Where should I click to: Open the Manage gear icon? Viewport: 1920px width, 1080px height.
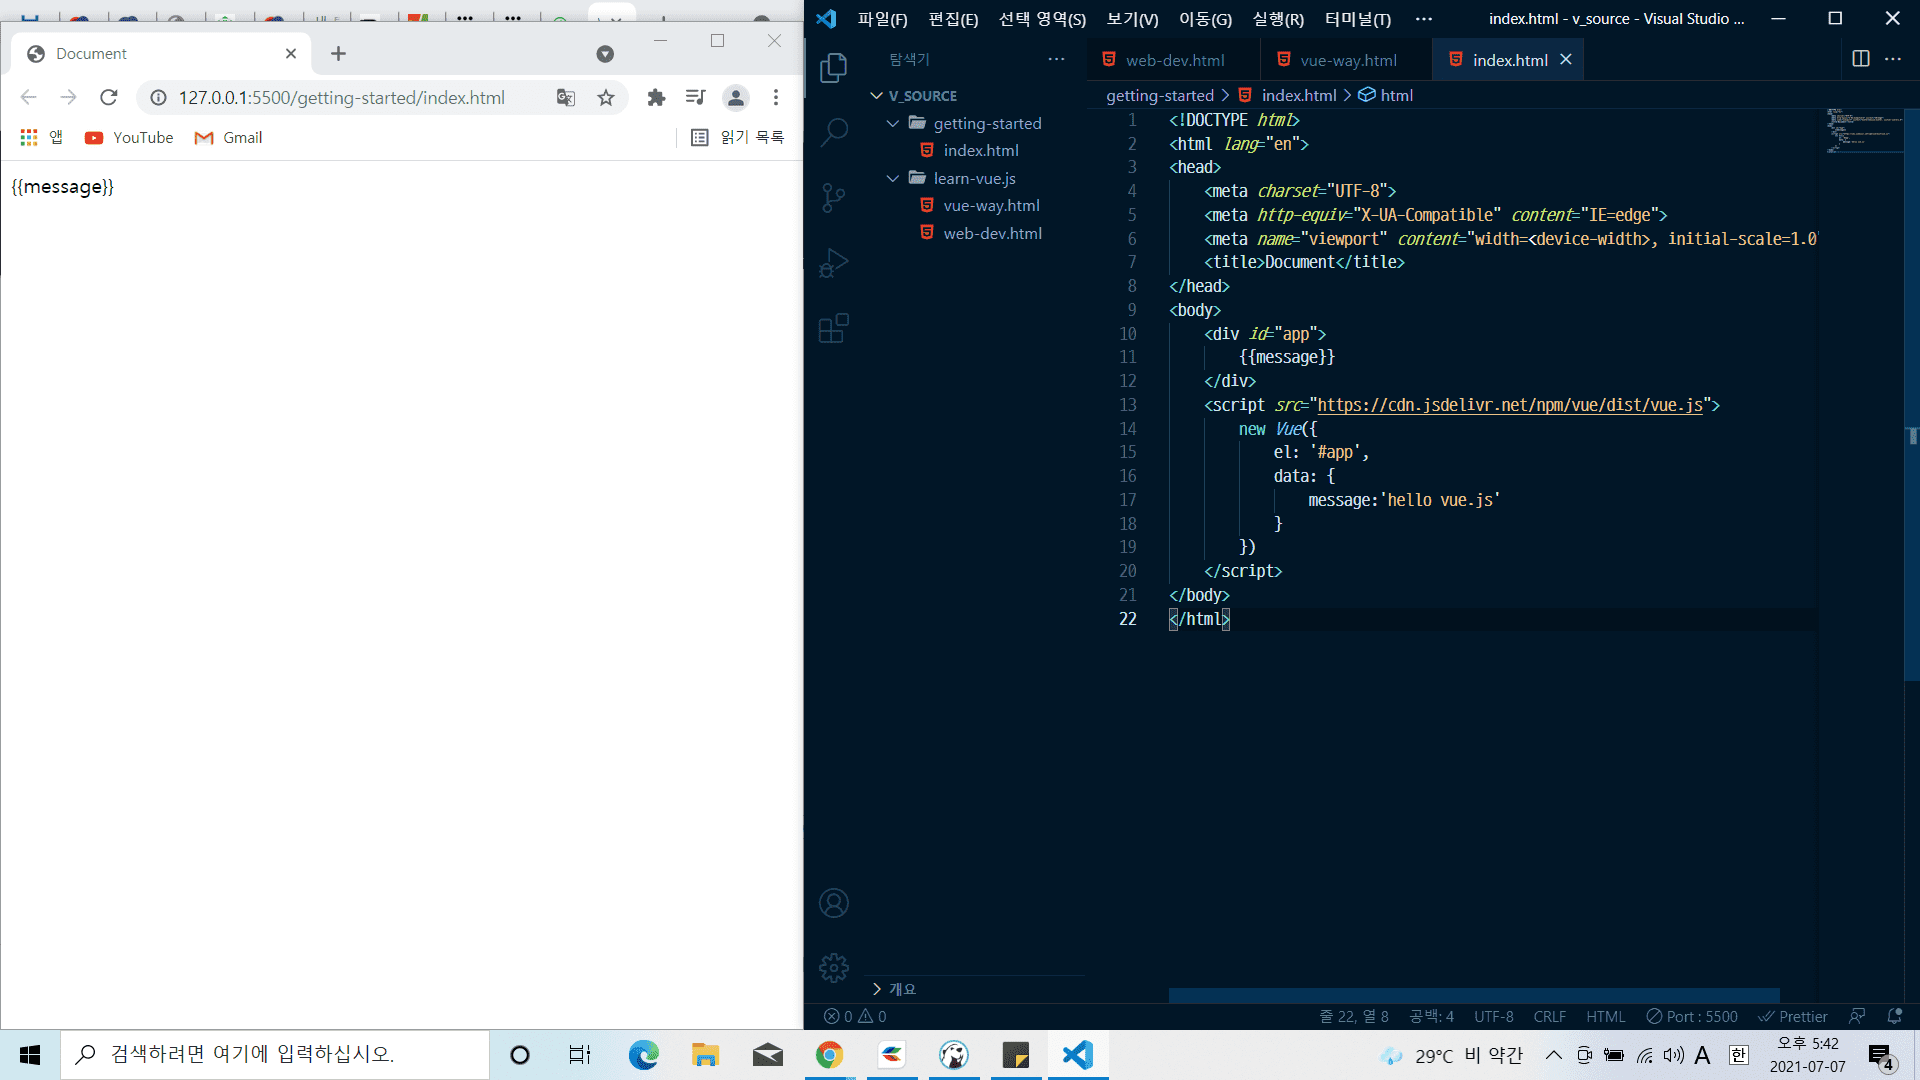833,967
